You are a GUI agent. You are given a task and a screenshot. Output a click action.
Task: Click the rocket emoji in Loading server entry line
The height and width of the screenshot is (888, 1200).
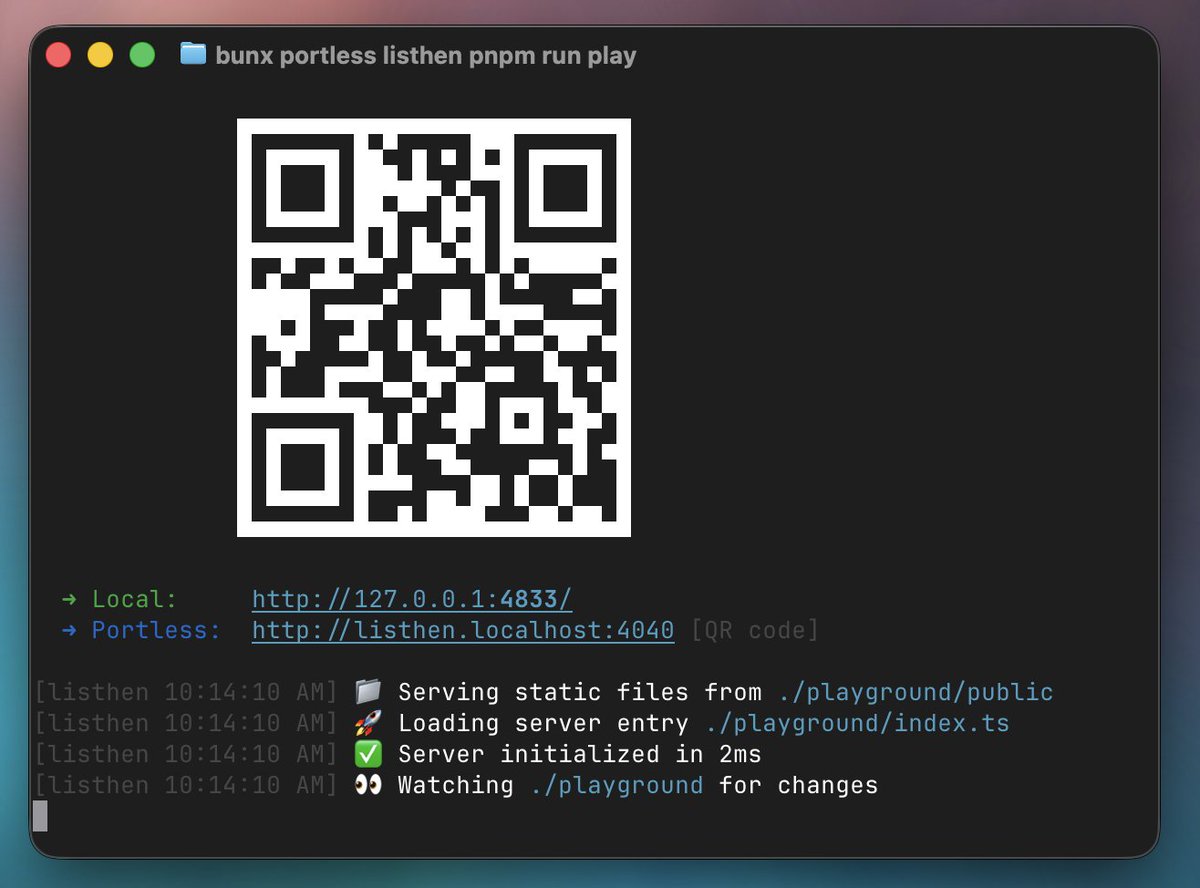[368, 723]
